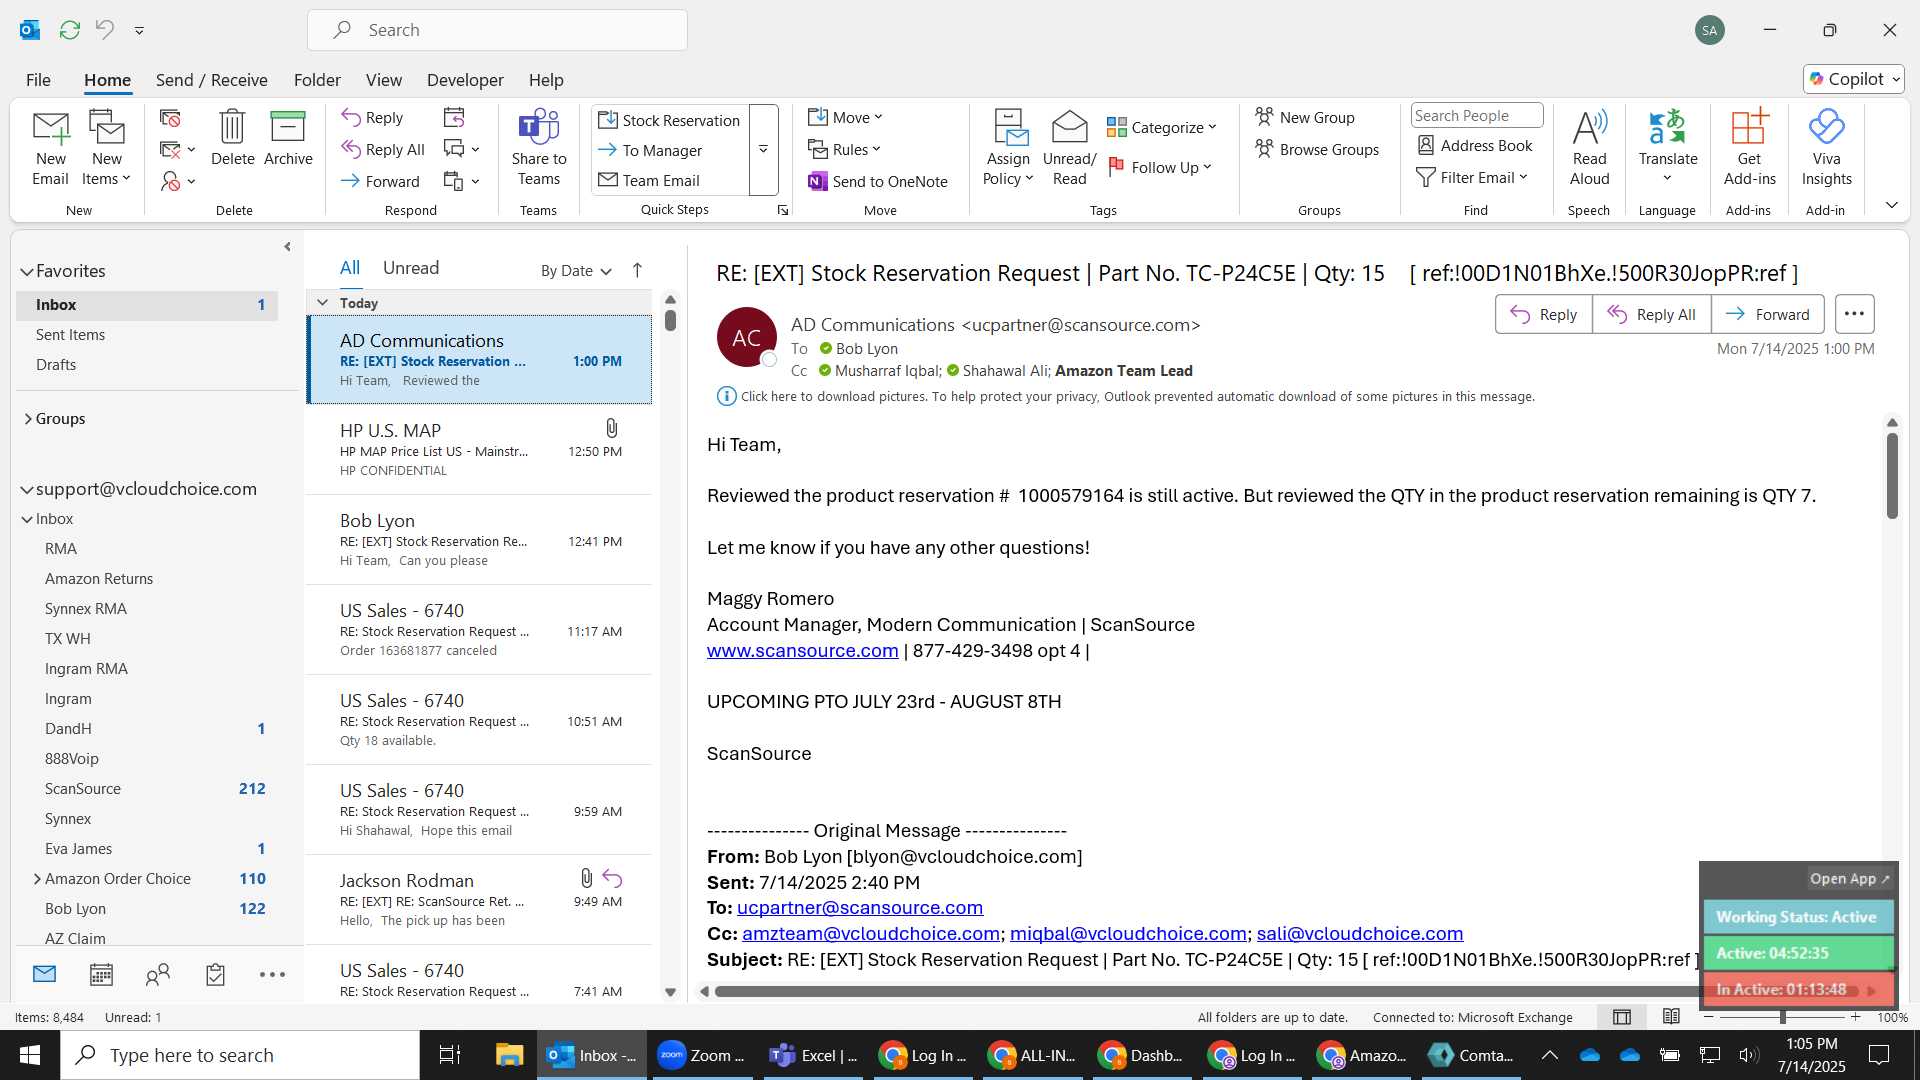Open the Send / Receive tab
The image size is (1920, 1080).
click(x=211, y=80)
